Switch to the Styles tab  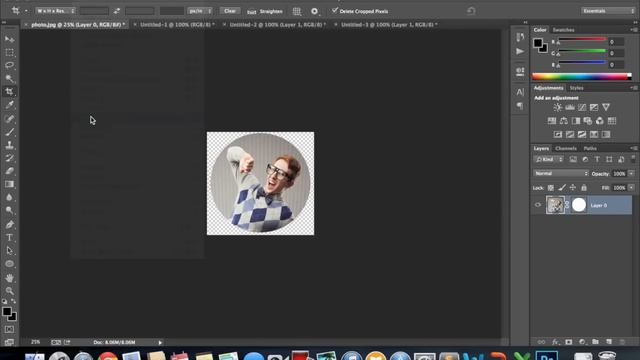[576, 88]
